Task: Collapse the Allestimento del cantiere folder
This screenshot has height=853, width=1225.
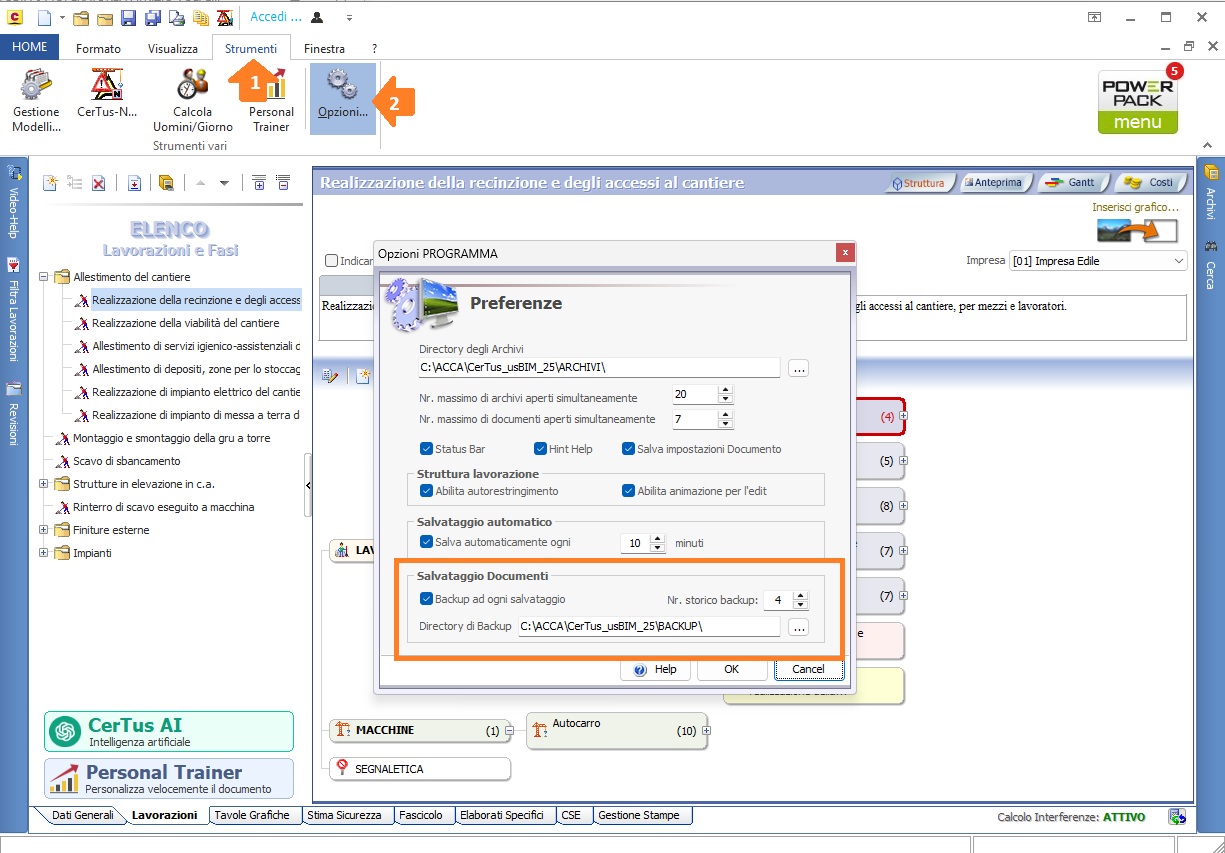Action: 44,277
